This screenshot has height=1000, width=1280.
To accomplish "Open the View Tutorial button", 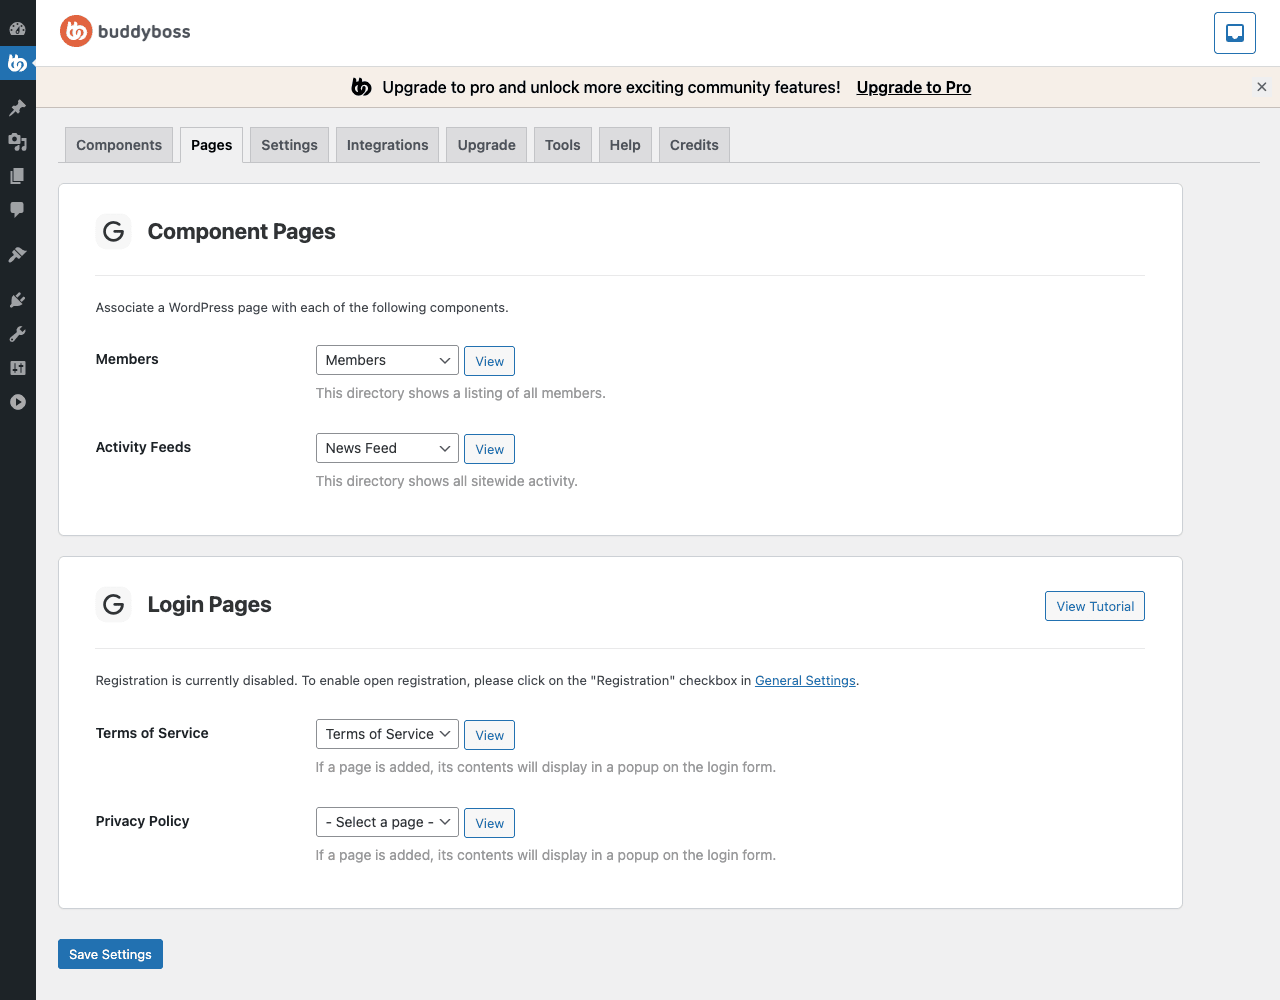I will point(1095,606).
